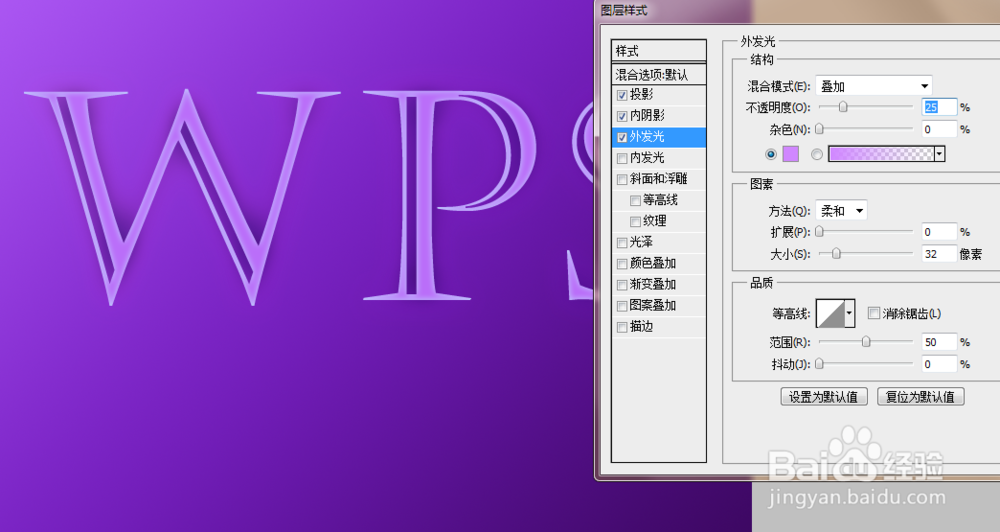The image size is (1000, 532).
Task: Click the 范围 range slider handle
Action: [866, 343]
